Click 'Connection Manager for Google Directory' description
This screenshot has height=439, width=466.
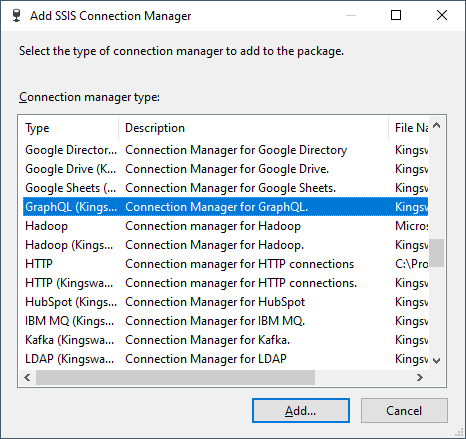coord(236,150)
